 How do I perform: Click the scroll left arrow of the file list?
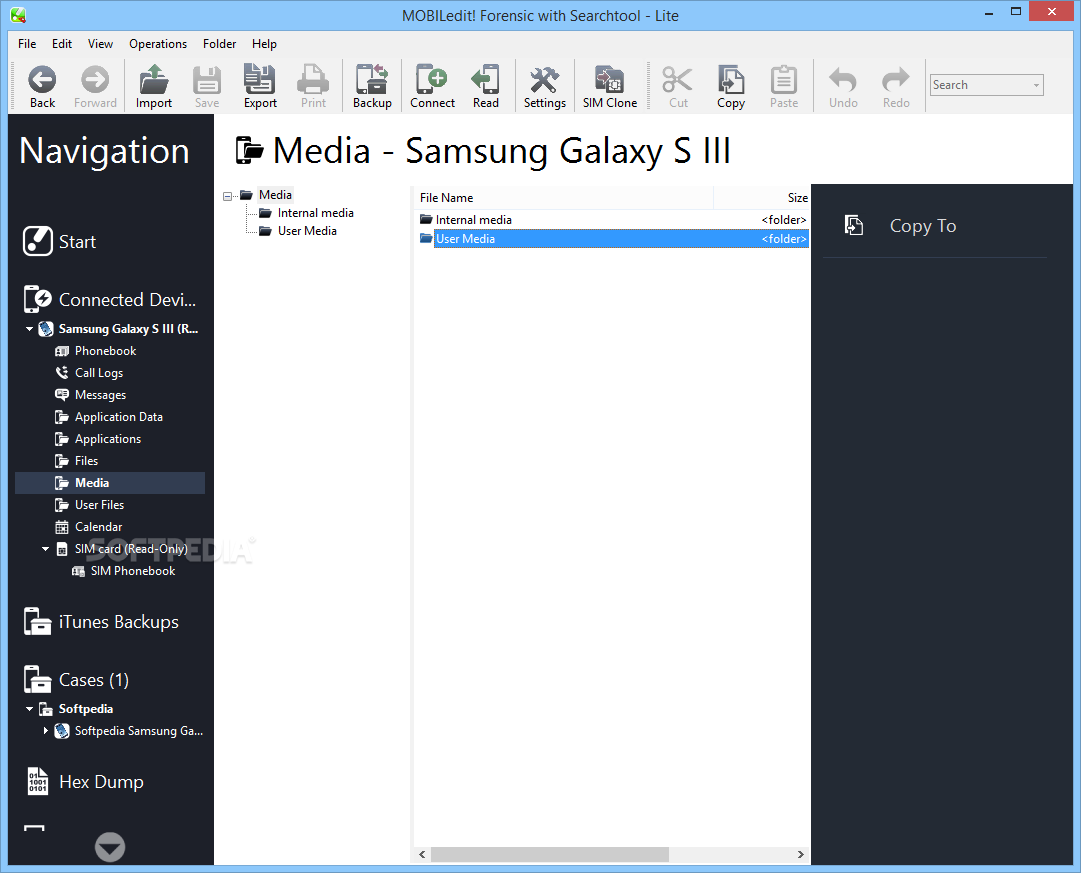(423, 854)
